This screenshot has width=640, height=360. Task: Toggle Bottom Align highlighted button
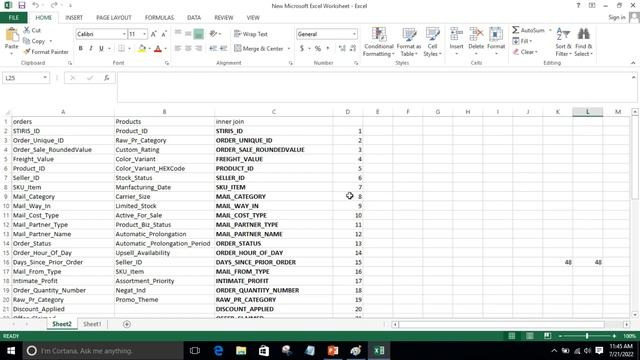[x=198, y=34]
